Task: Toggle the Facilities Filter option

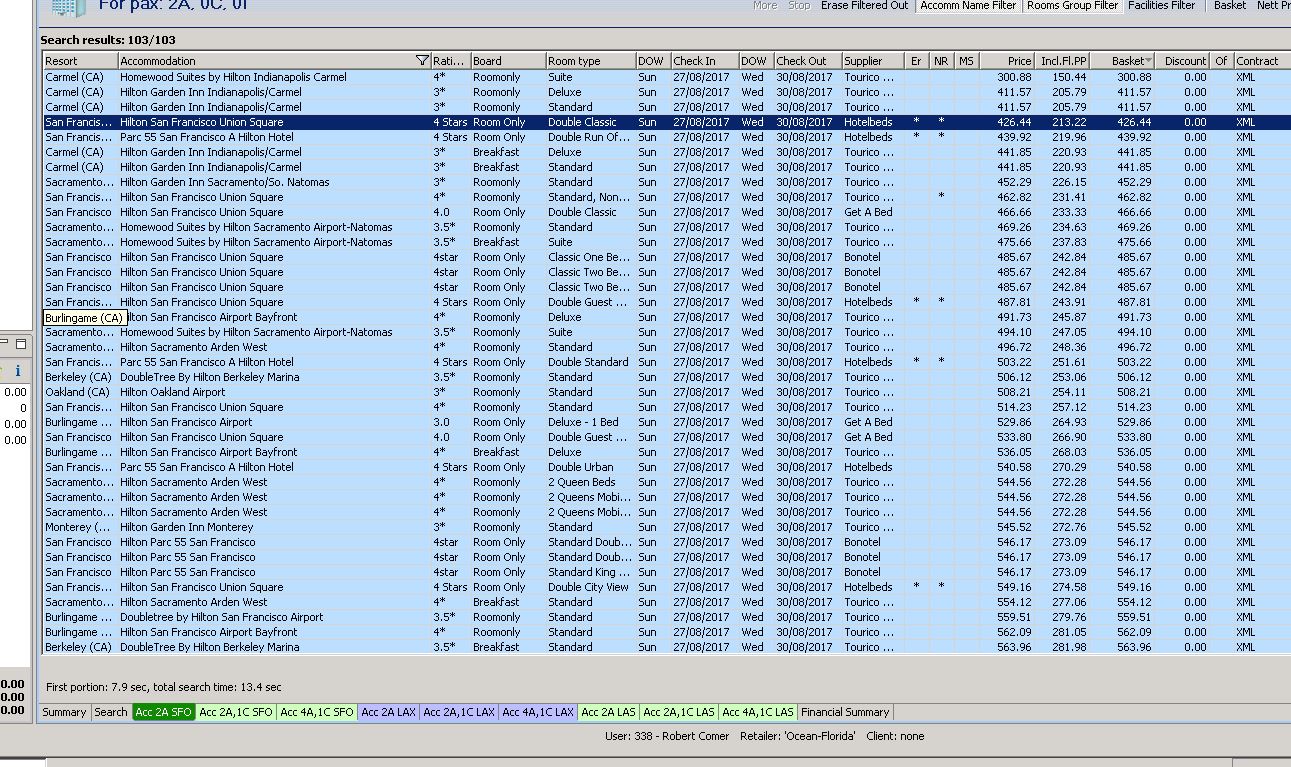Action: pos(1161,6)
